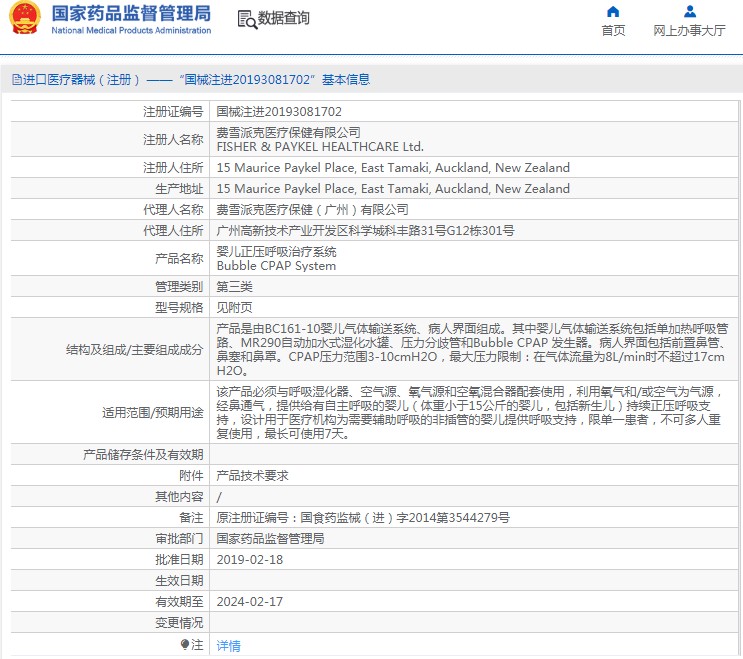Image resolution: width=743 pixels, height=659 pixels.
Task: Click 国家药品监督管理局 site title
Action: [x=131, y=14]
